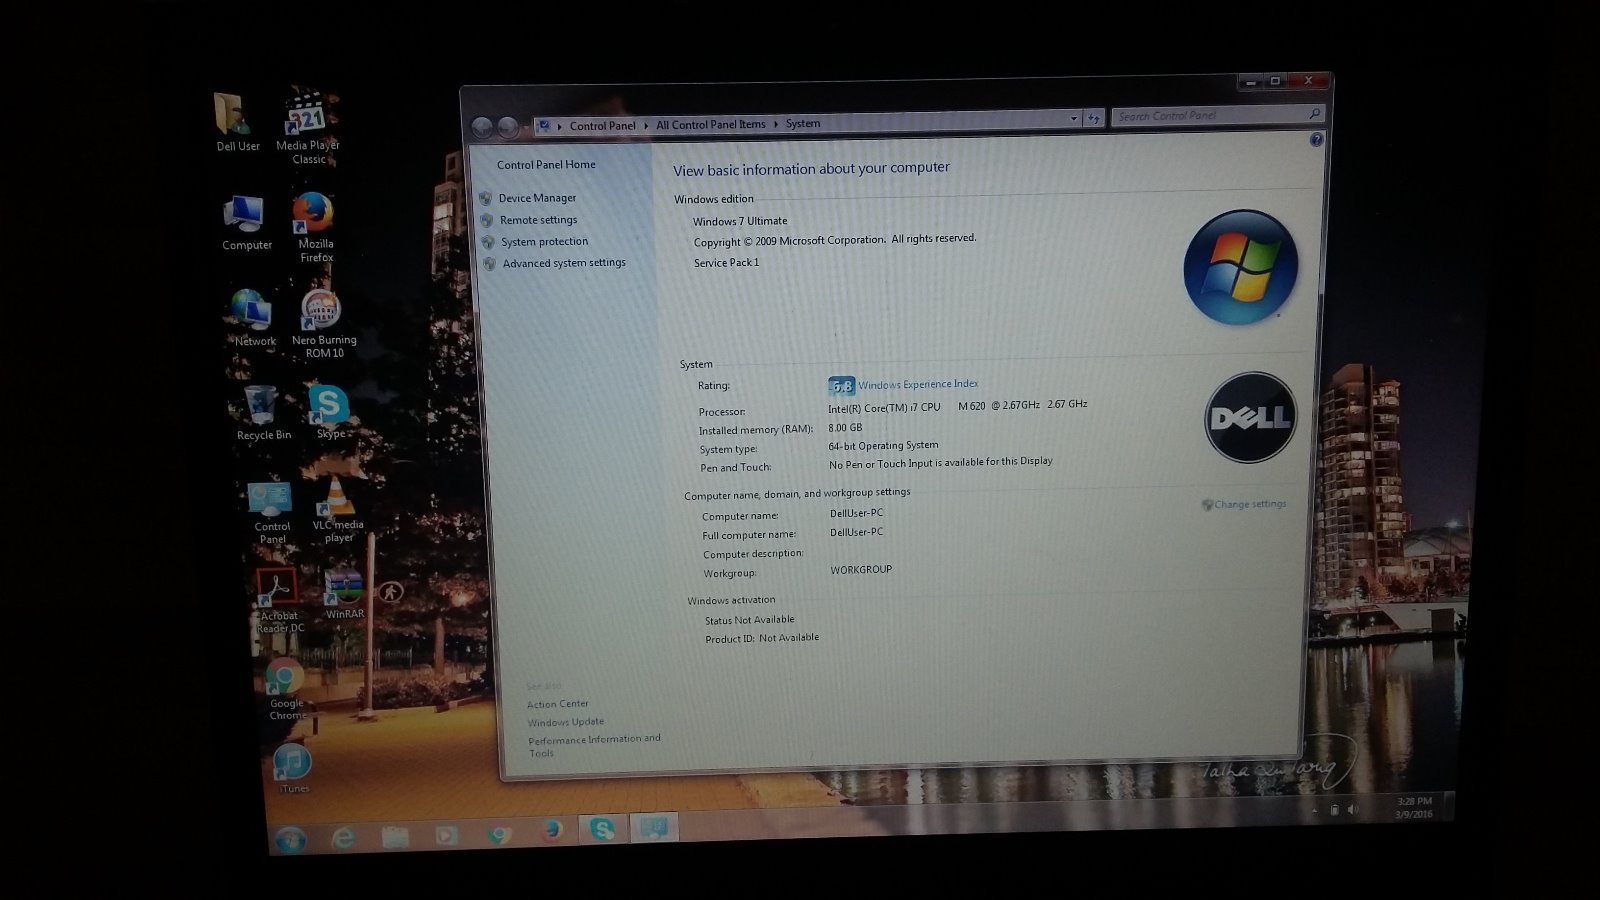
Task: Select the Network desktop icon
Action: click(x=254, y=318)
